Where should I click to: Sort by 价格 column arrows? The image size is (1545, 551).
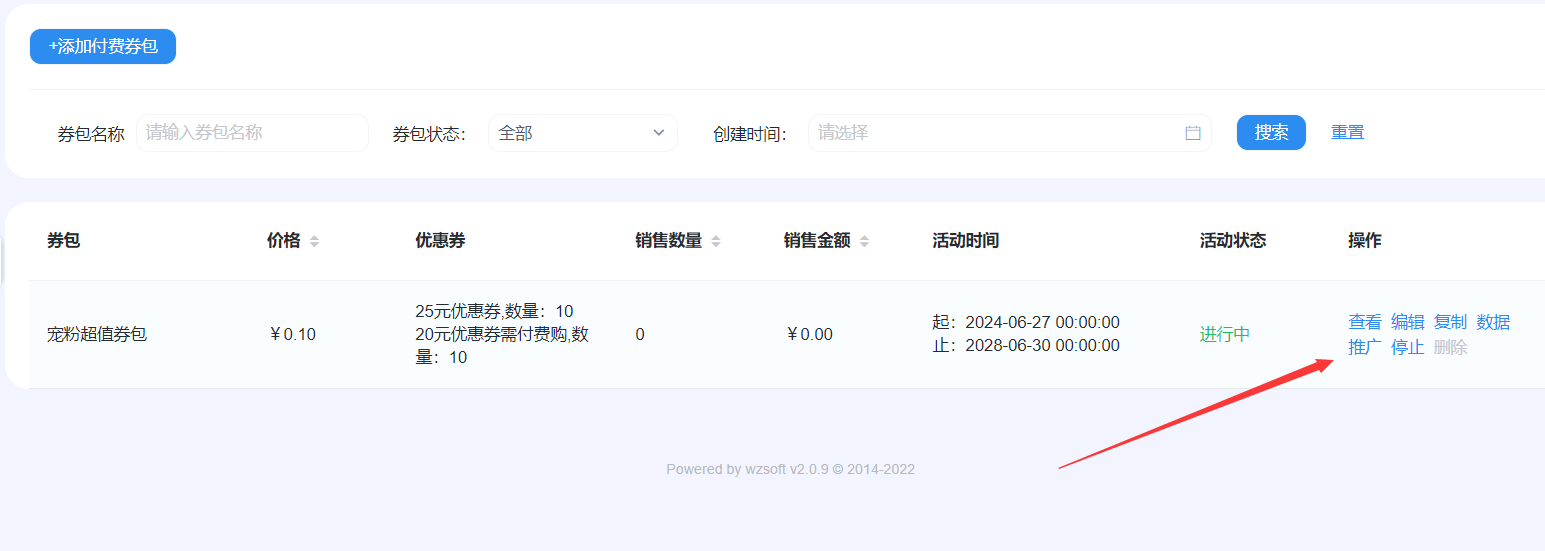tap(314, 241)
